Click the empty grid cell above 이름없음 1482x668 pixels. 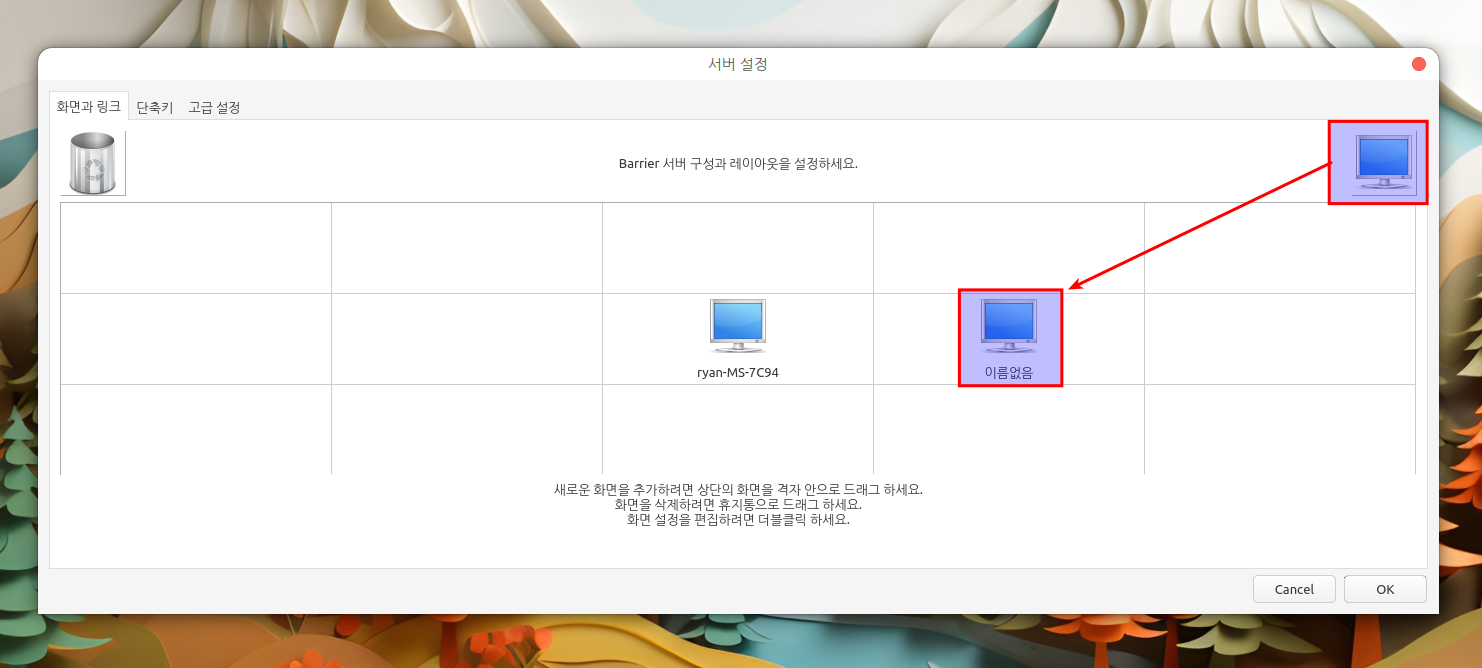click(1009, 248)
